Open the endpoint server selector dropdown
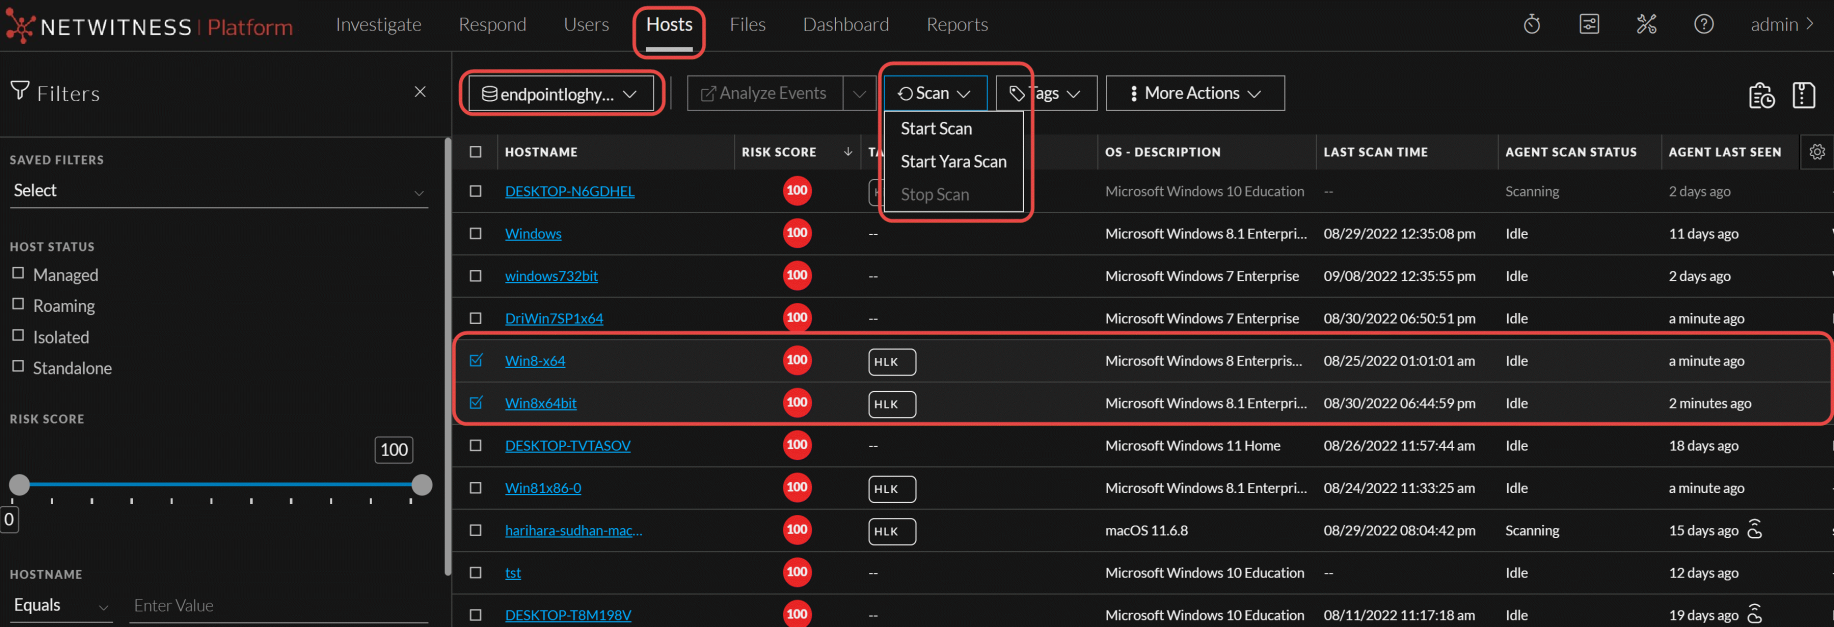Viewport: 1834px width, 627px height. coord(560,94)
